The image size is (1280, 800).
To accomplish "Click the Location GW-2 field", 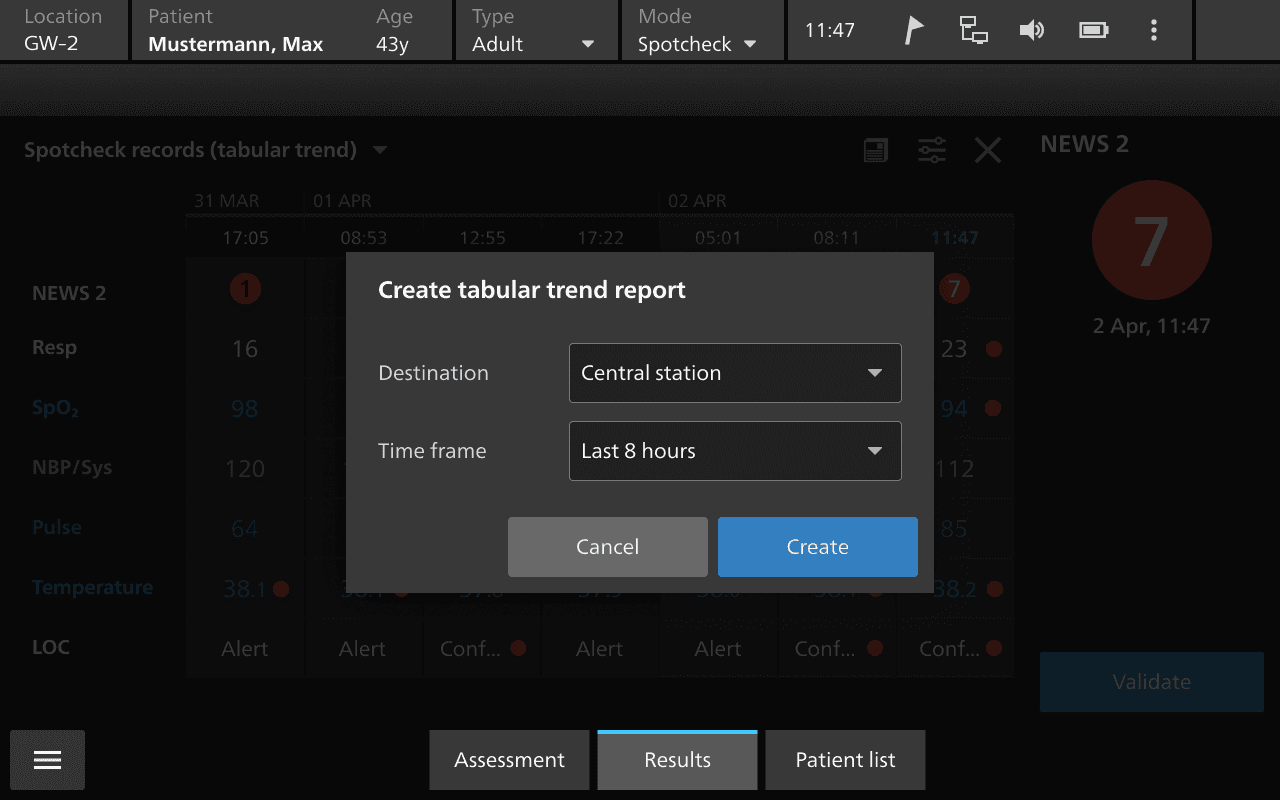I will [64, 31].
